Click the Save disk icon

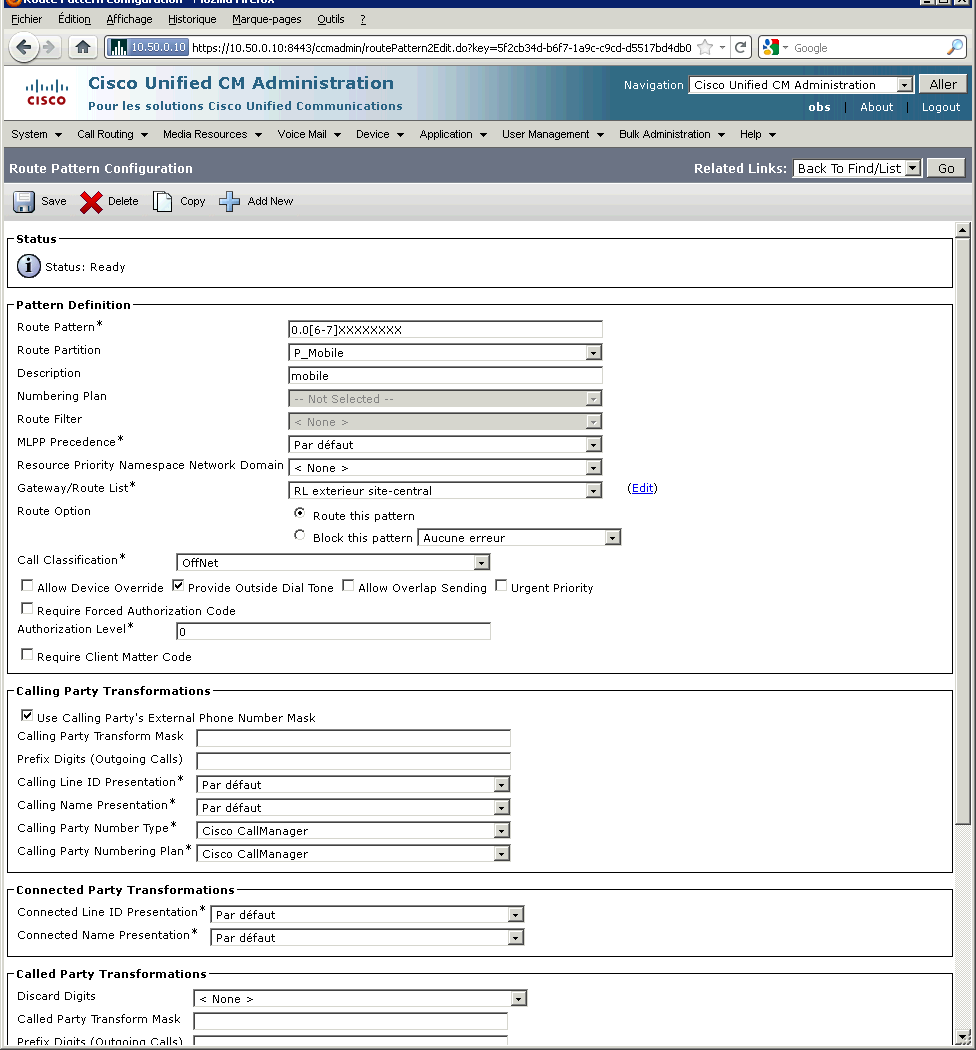pyautogui.click(x=24, y=202)
